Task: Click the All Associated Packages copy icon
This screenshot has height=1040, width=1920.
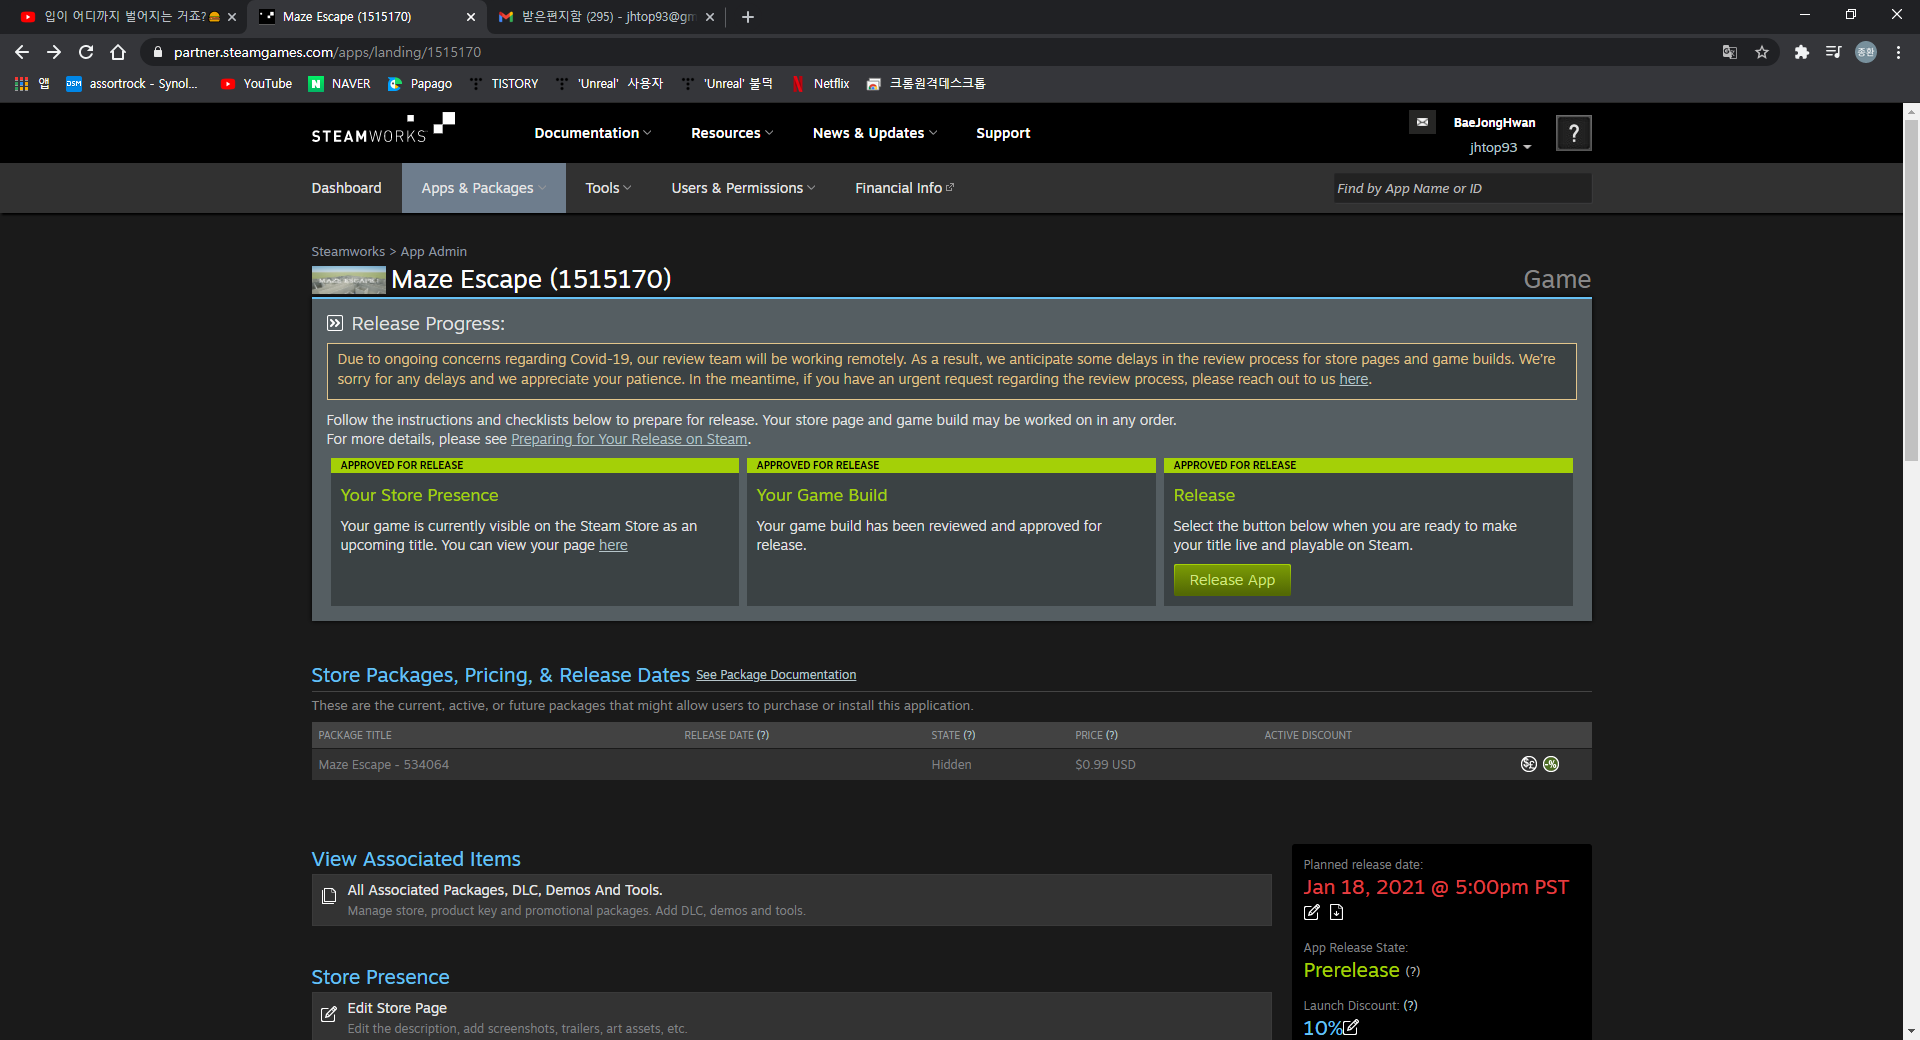Action: coord(329,896)
